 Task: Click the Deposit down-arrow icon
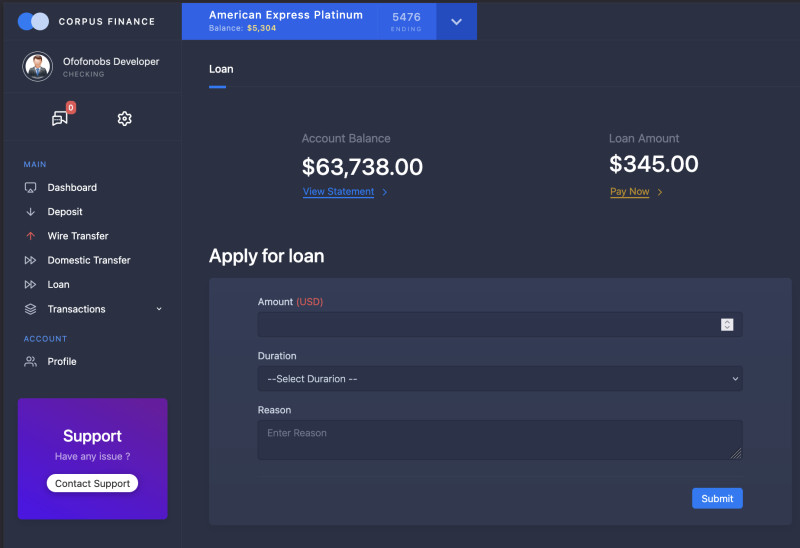30,212
